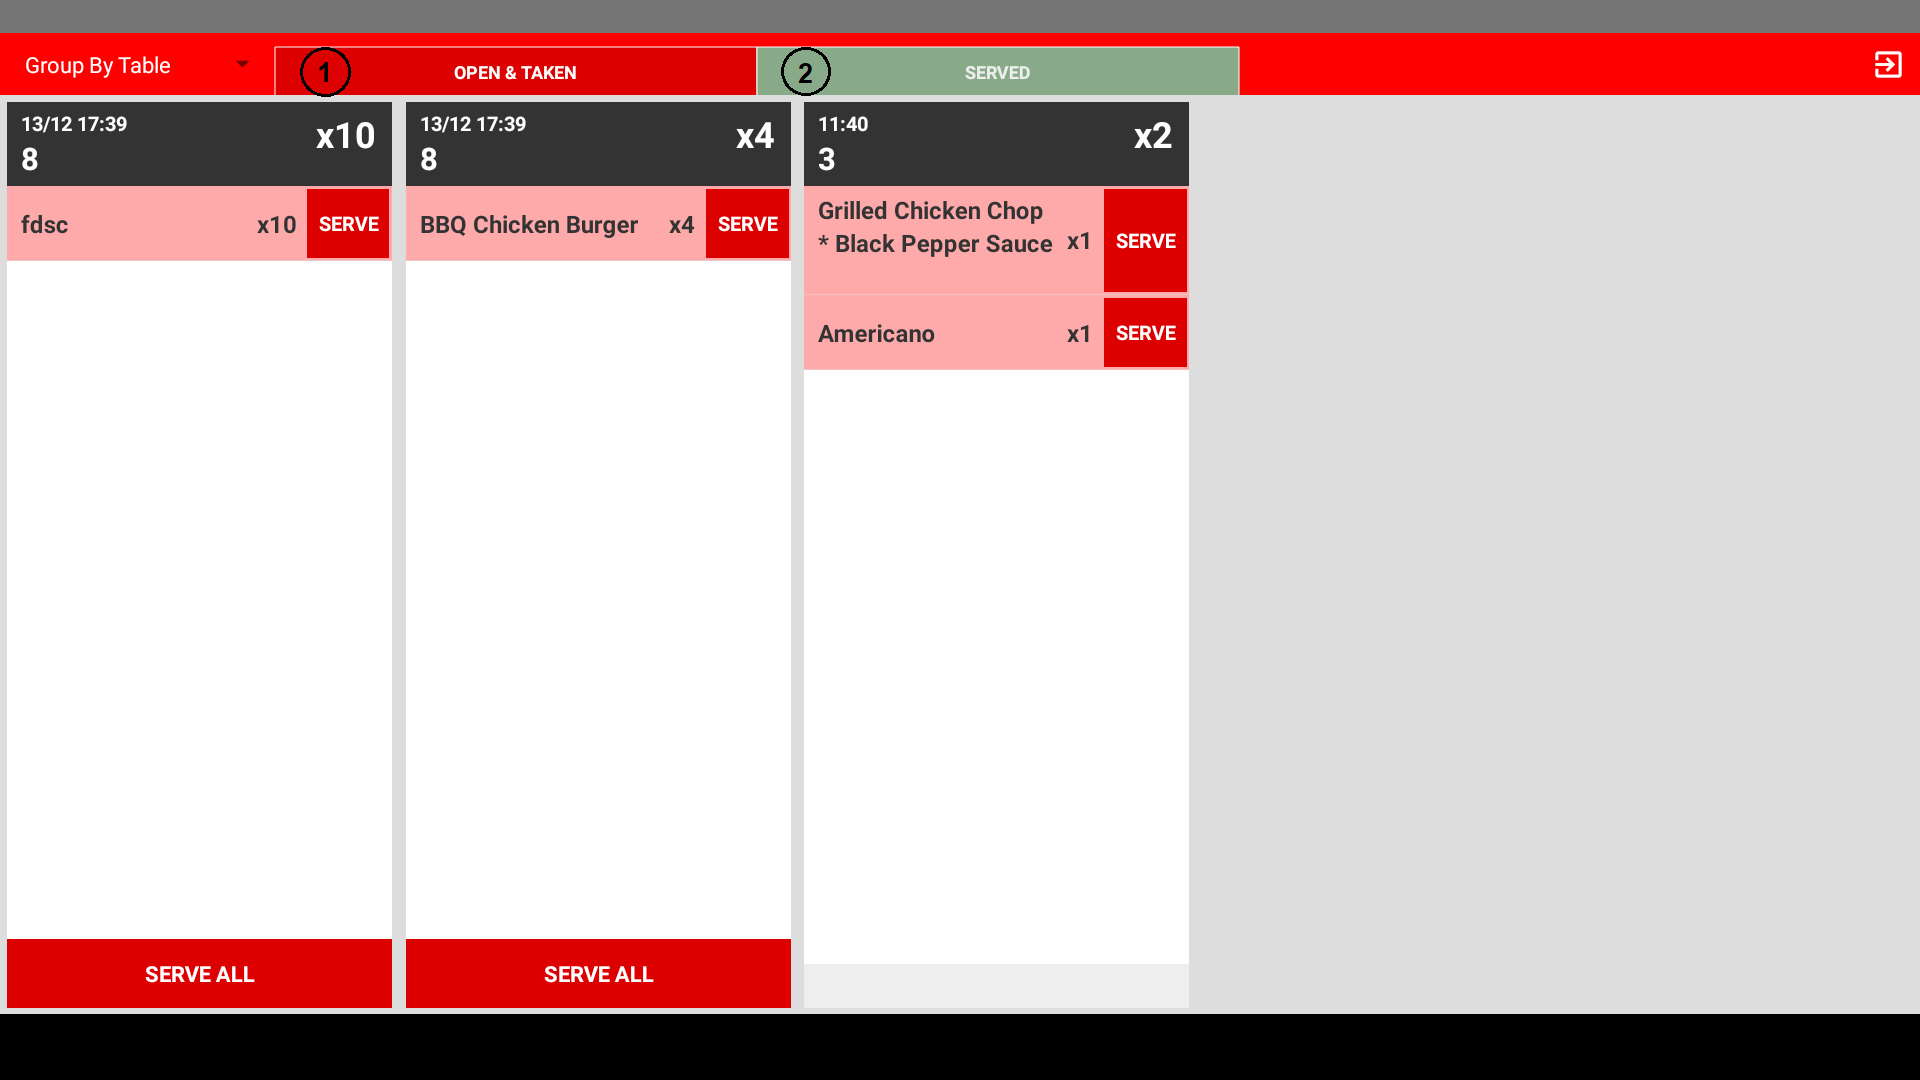Click the dropdown arrow beside Group By Table

pyautogui.click(x=242, y=65)
